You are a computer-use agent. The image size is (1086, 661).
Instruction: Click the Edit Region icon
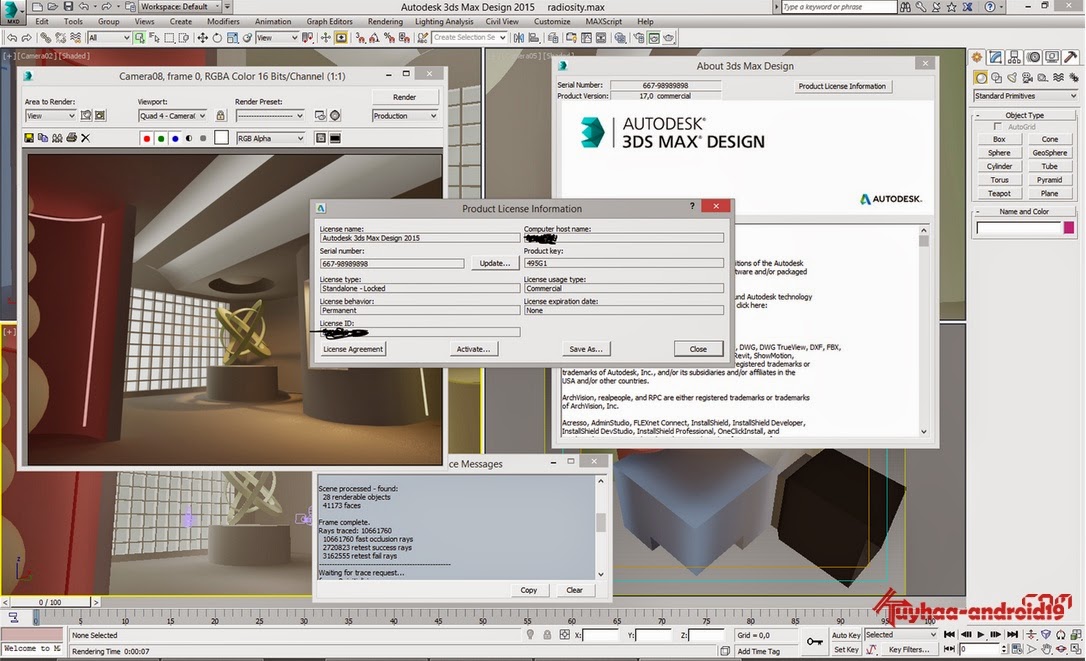click(x=86, y=116)
